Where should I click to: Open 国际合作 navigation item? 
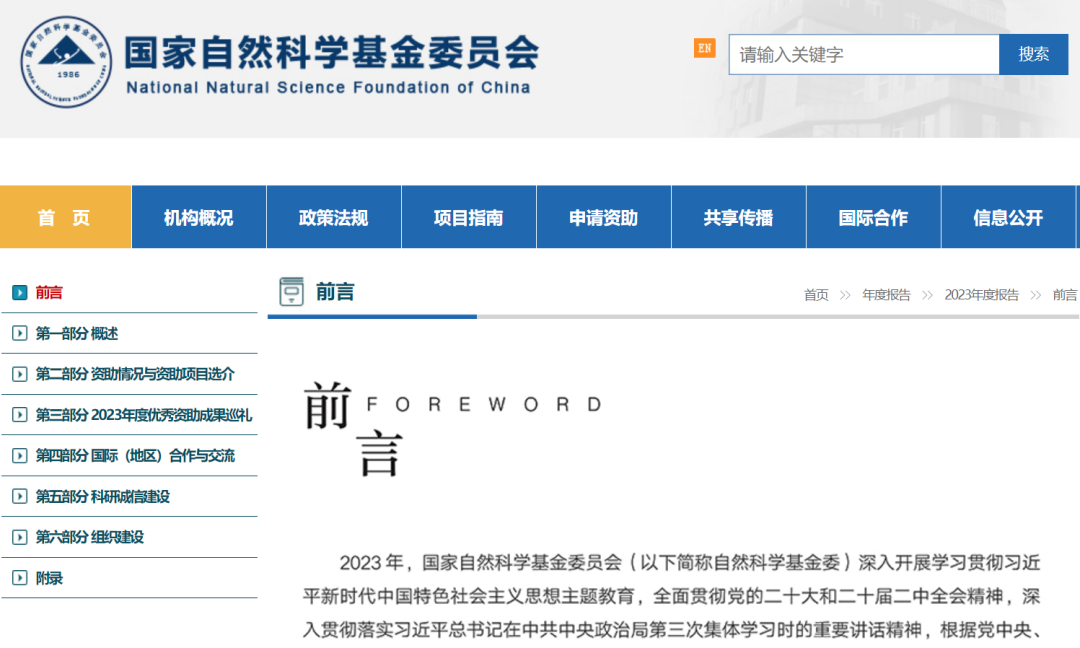873,217
